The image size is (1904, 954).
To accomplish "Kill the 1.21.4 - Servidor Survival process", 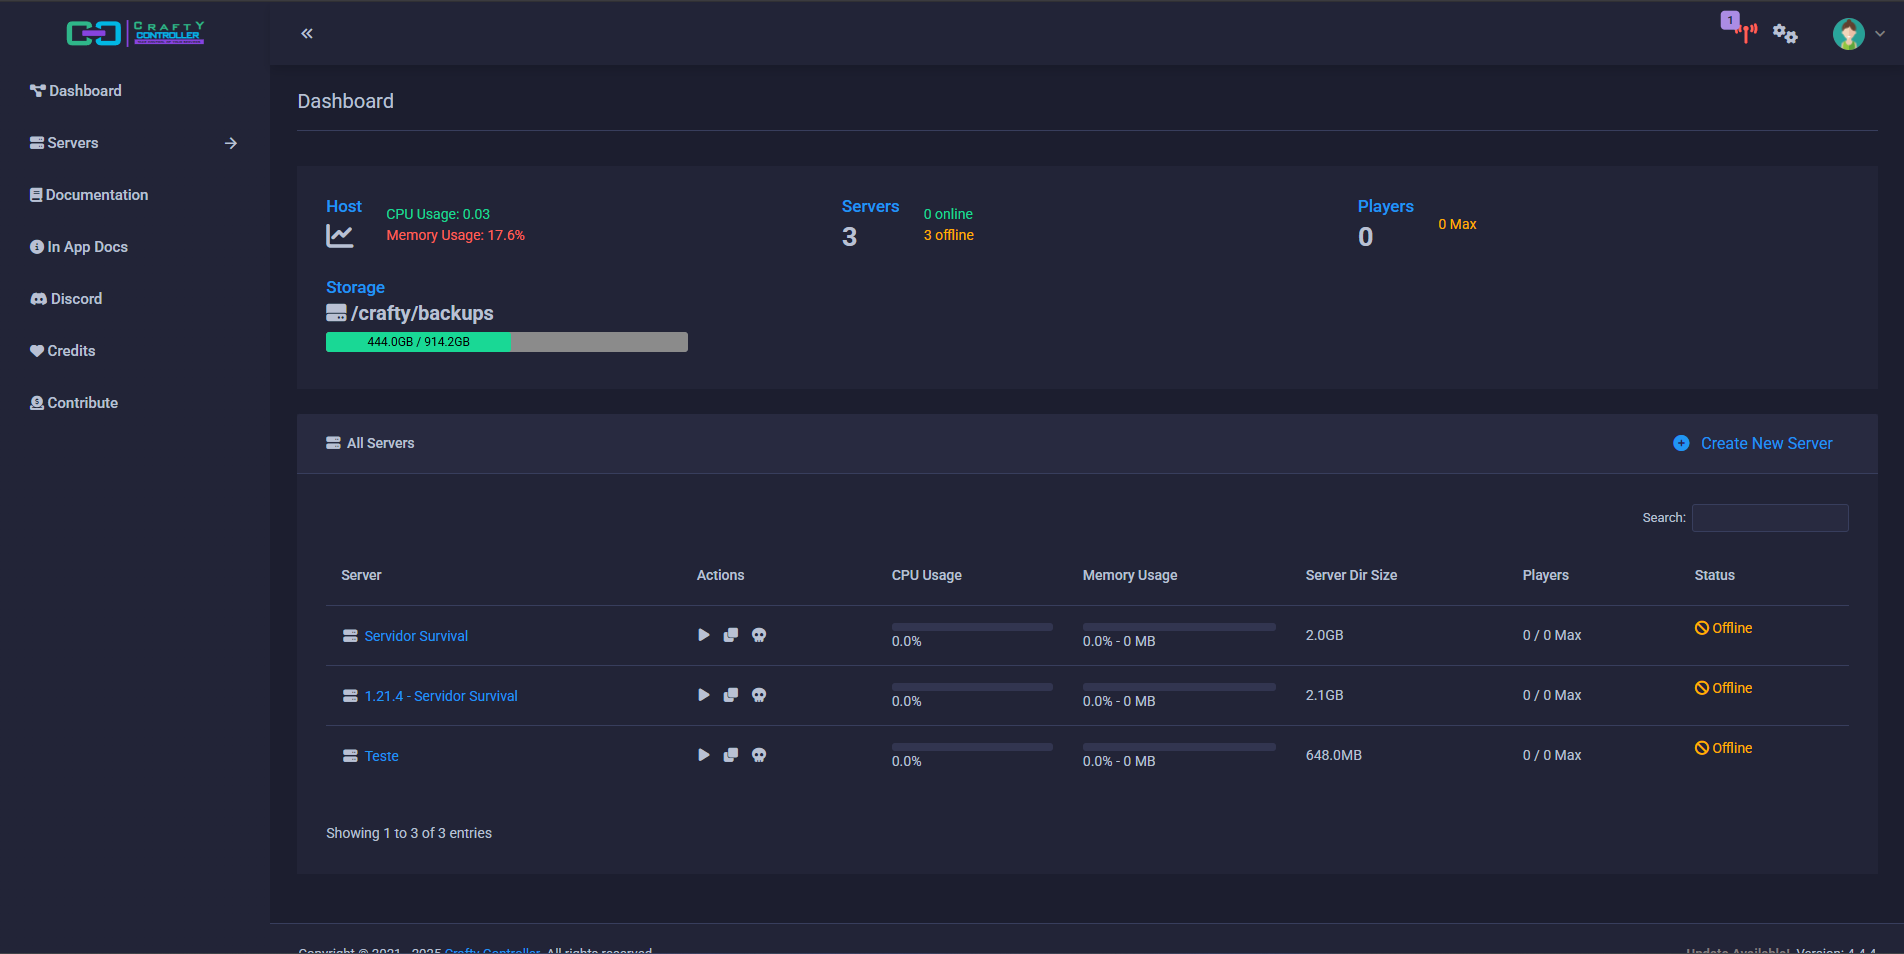I will (x=759, y=695).
